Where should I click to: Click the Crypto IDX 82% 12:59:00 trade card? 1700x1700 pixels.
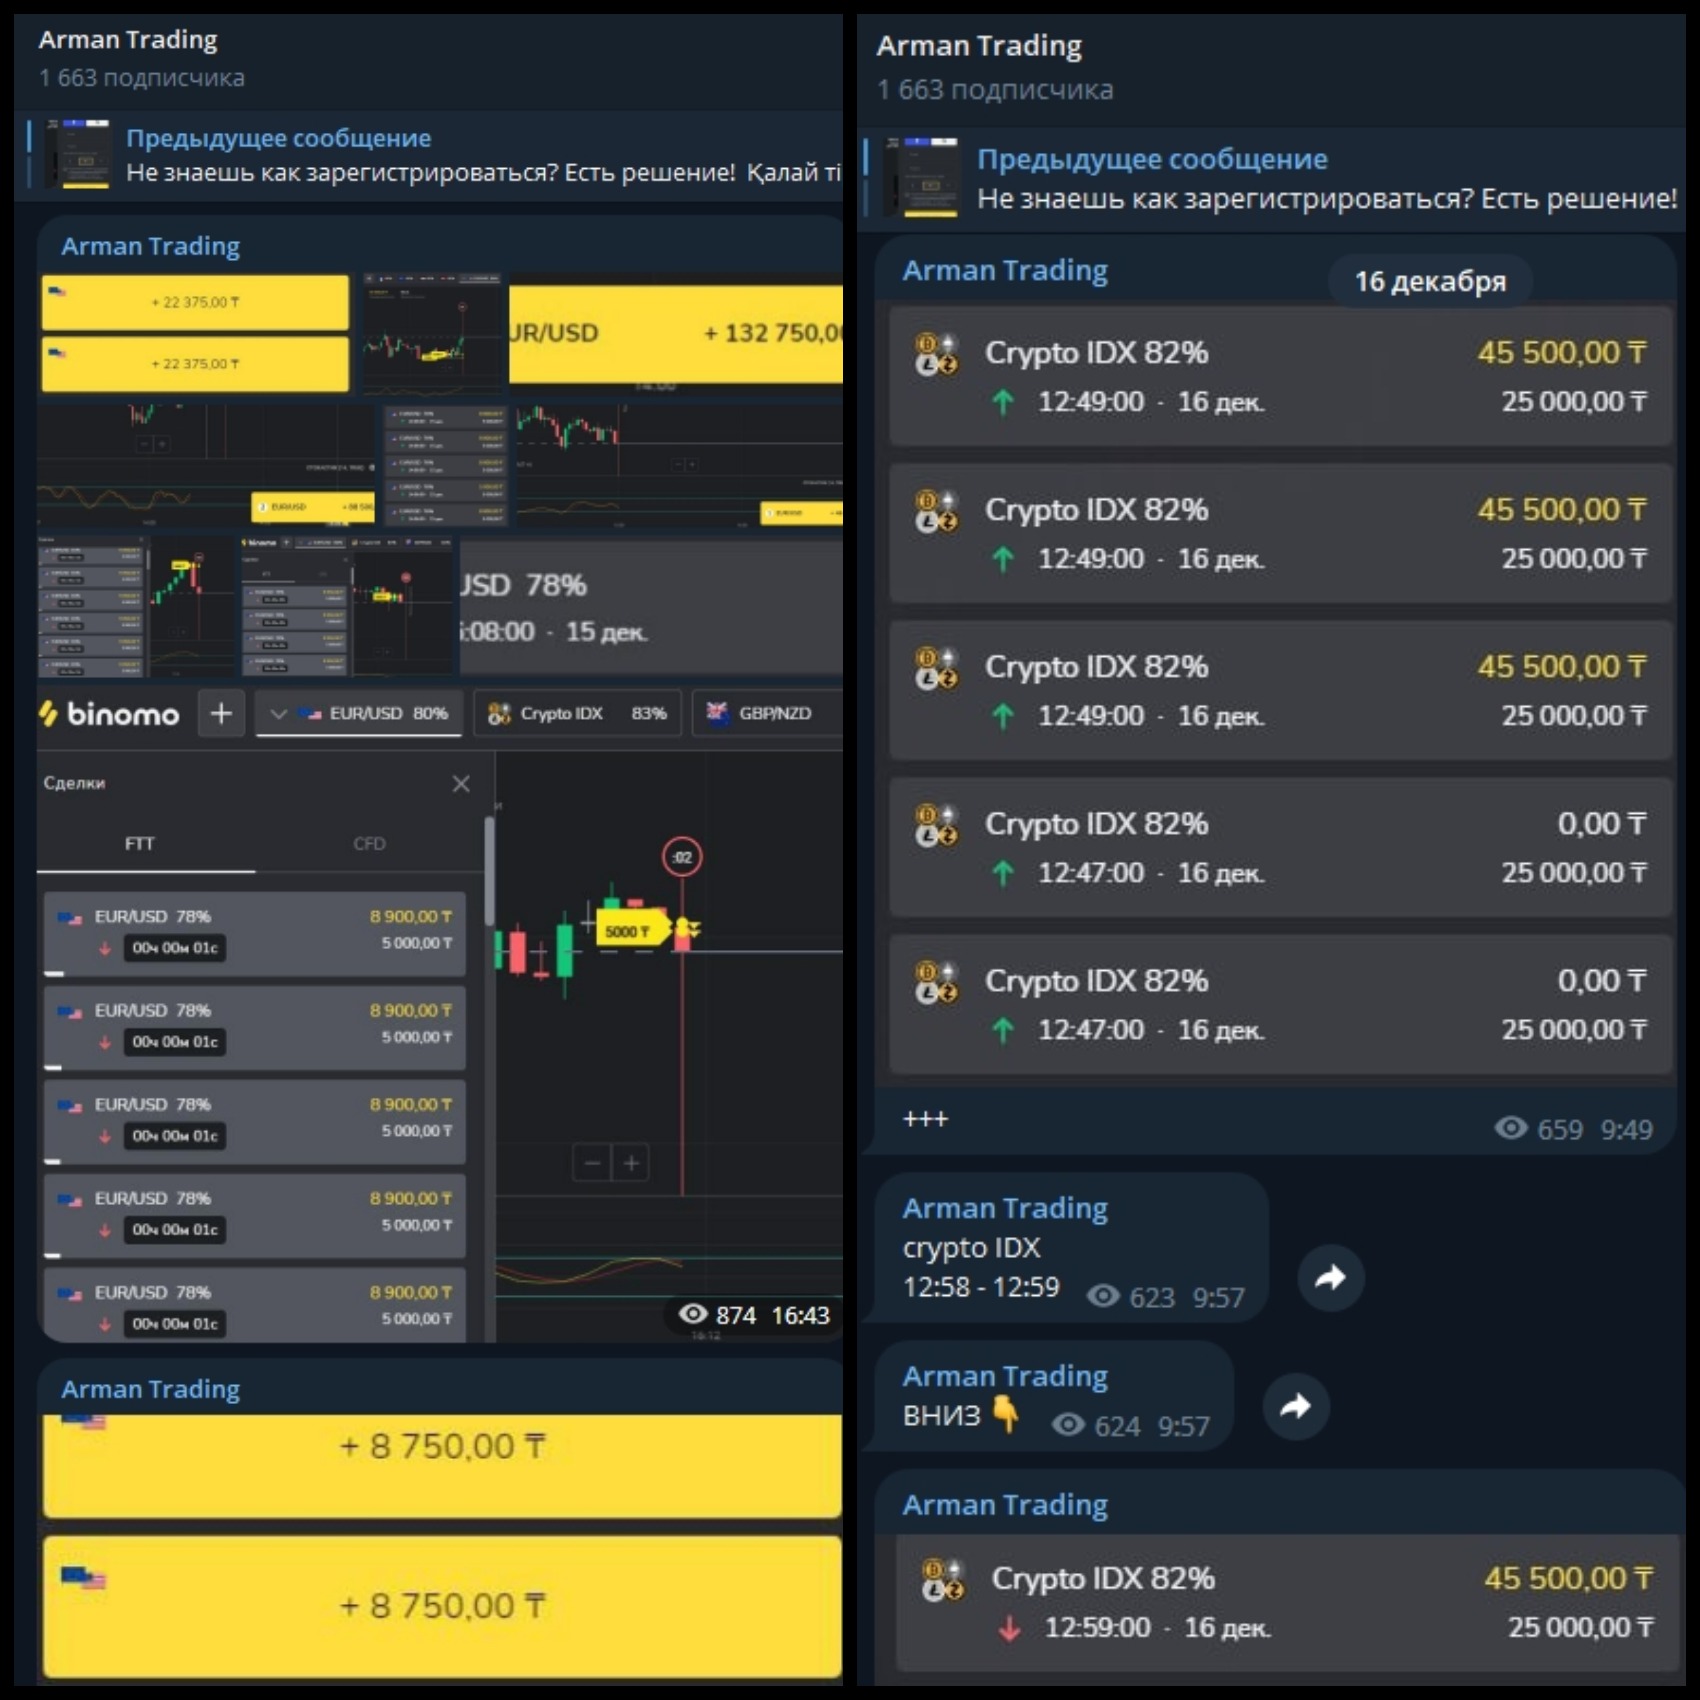[1288, 1603]
